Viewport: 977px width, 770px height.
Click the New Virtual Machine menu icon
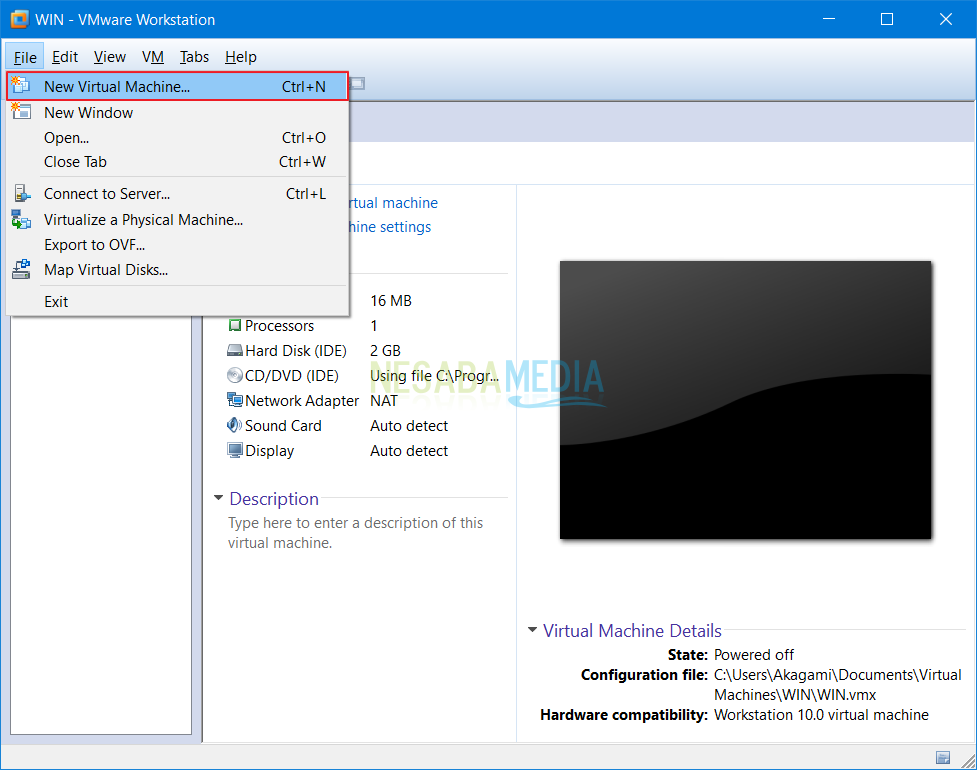pos(22,86)
